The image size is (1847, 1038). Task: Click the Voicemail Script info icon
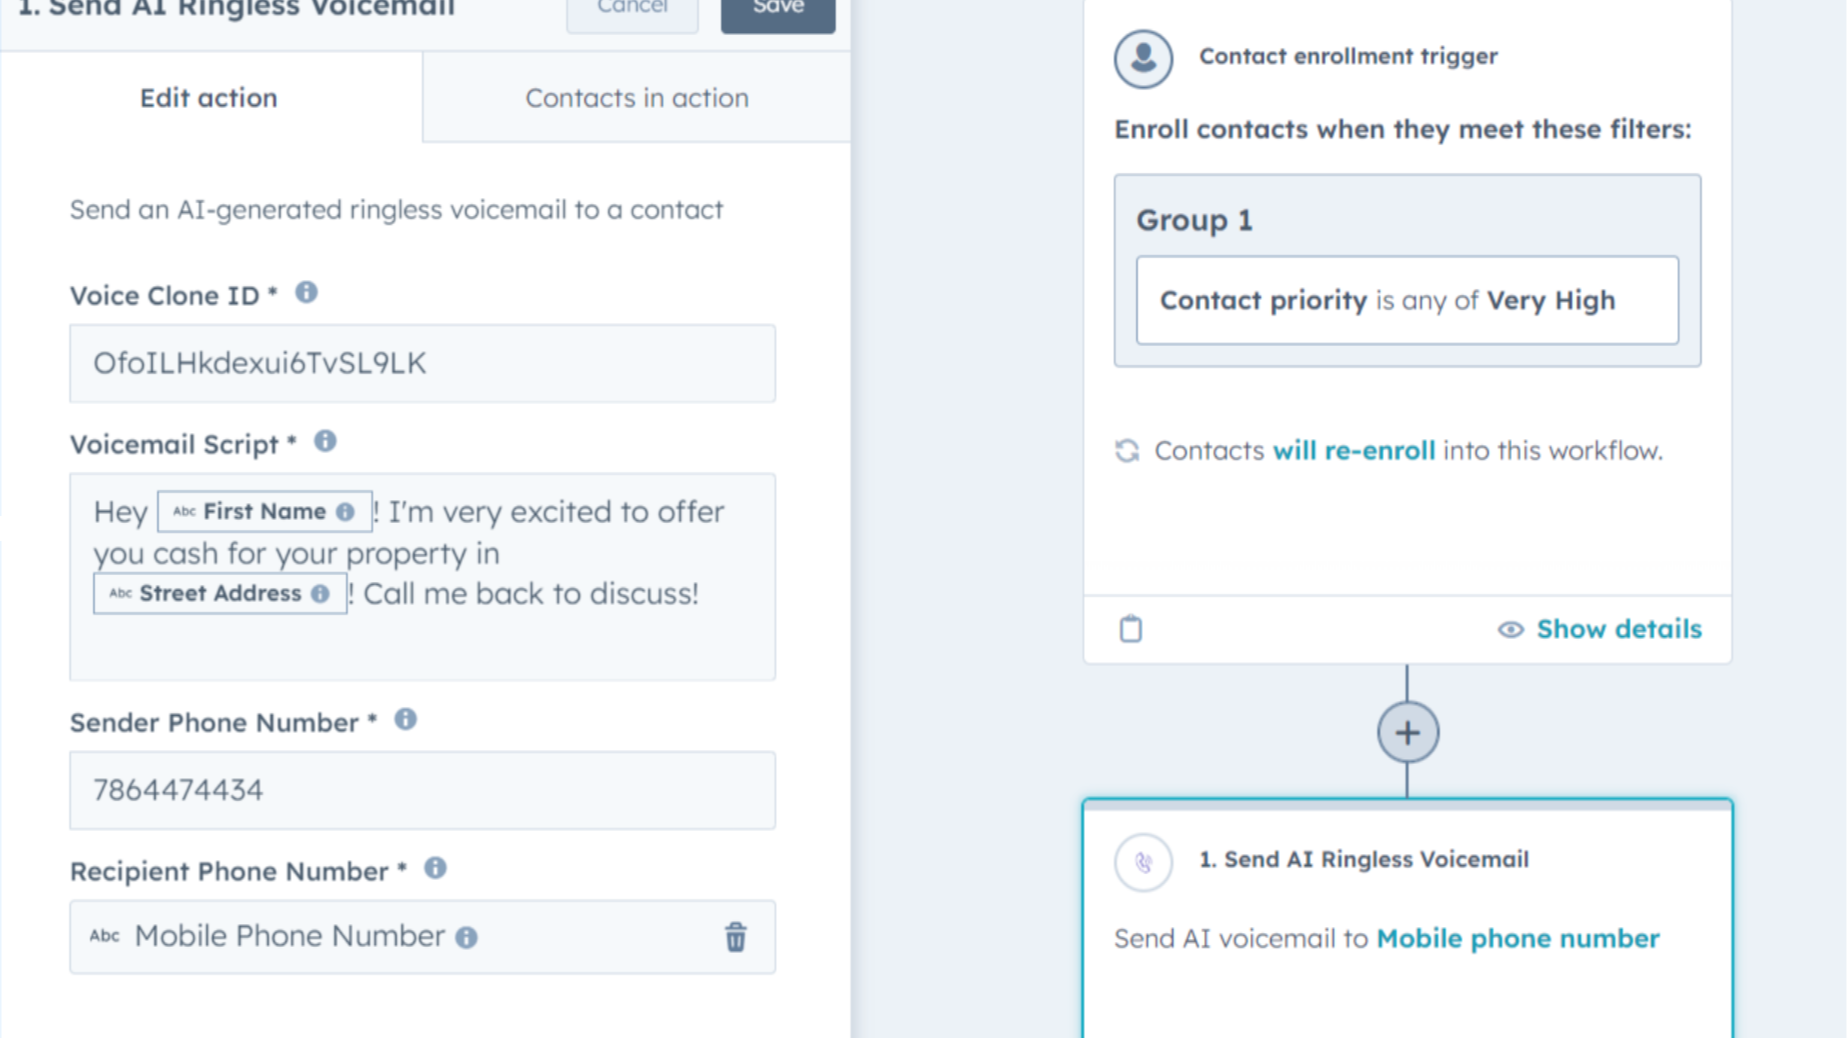(325, 442)
